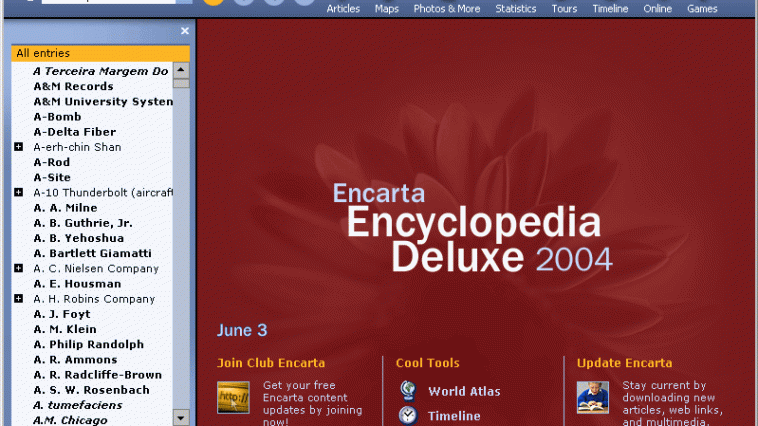Open the Timeline menu in top bar

tap(610, 9)
